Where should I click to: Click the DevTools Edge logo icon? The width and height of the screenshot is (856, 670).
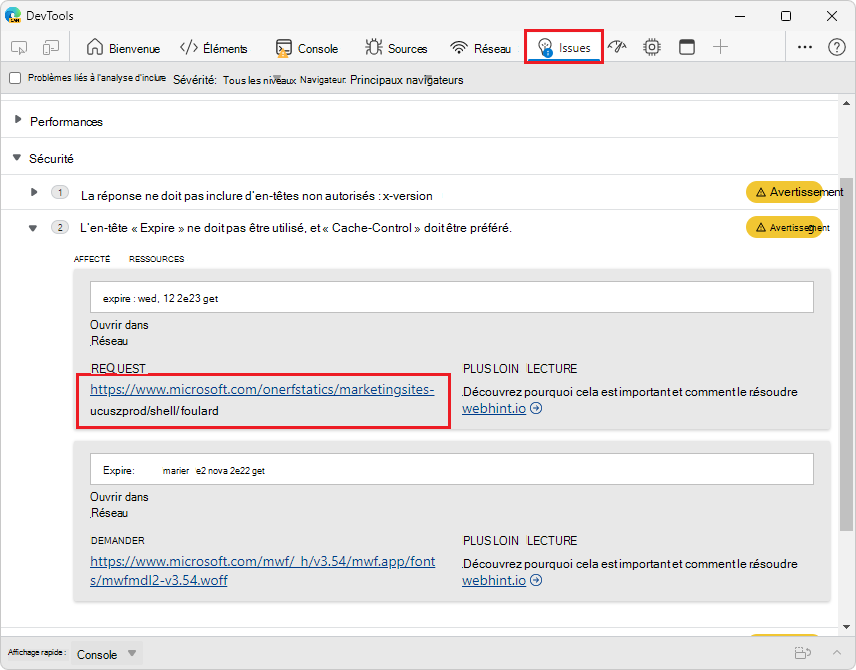(13, 15)
